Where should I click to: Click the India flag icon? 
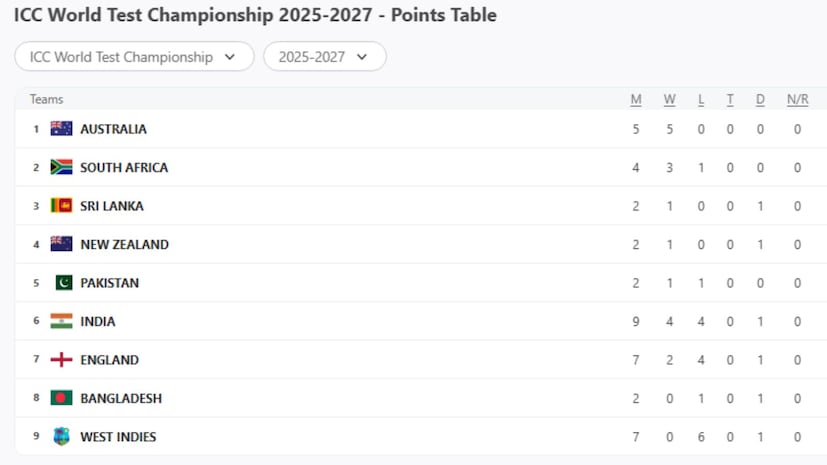(x=61, y=321)
